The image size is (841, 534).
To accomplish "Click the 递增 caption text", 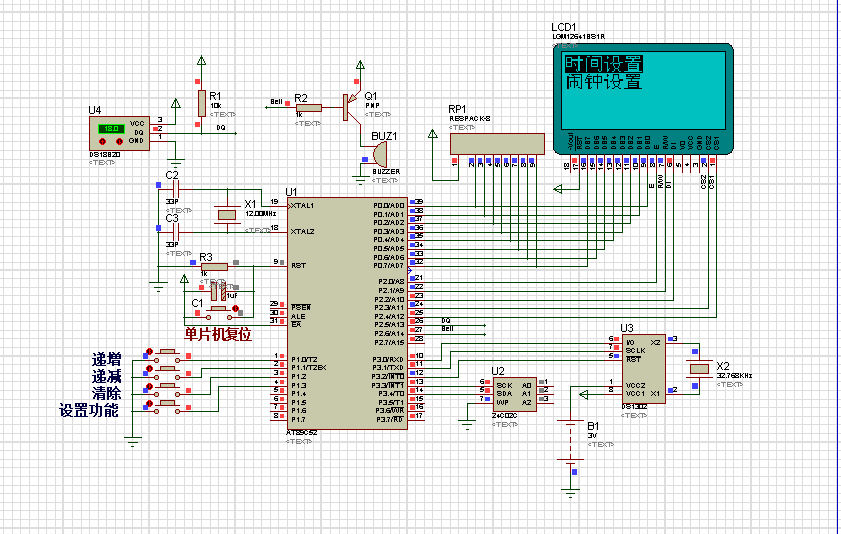I will [x=106, y=360].
